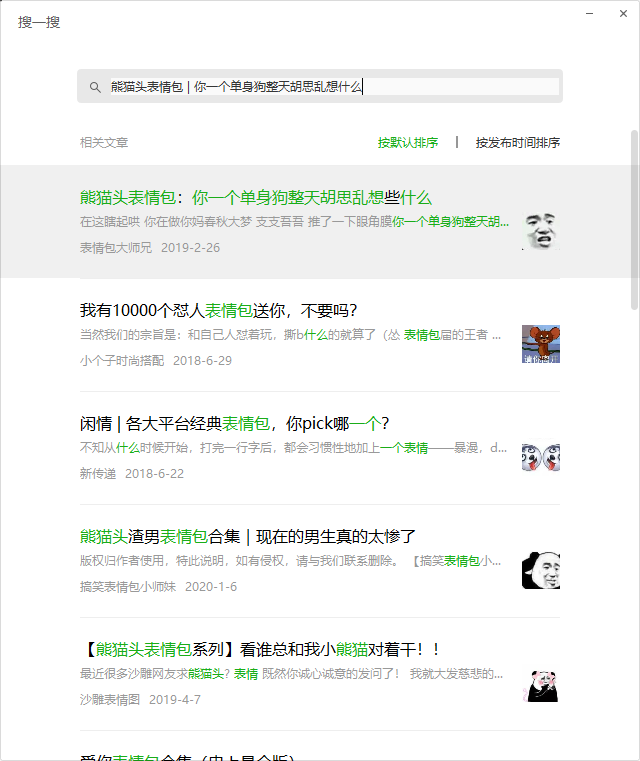Click the '搜一搜' window title

pos(39,22)
